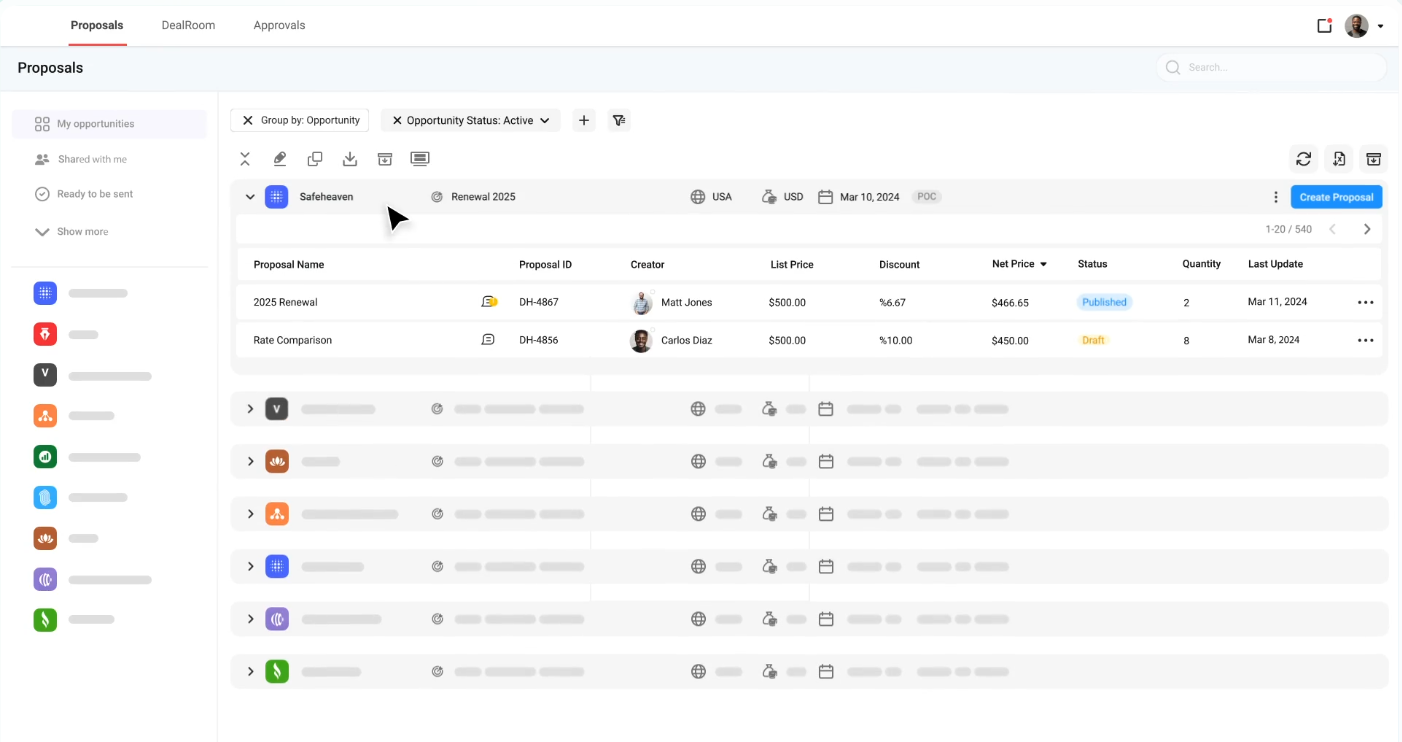Remove the Group by: Opportunity filter chip

pyautogui.click(x=248, y=120)
